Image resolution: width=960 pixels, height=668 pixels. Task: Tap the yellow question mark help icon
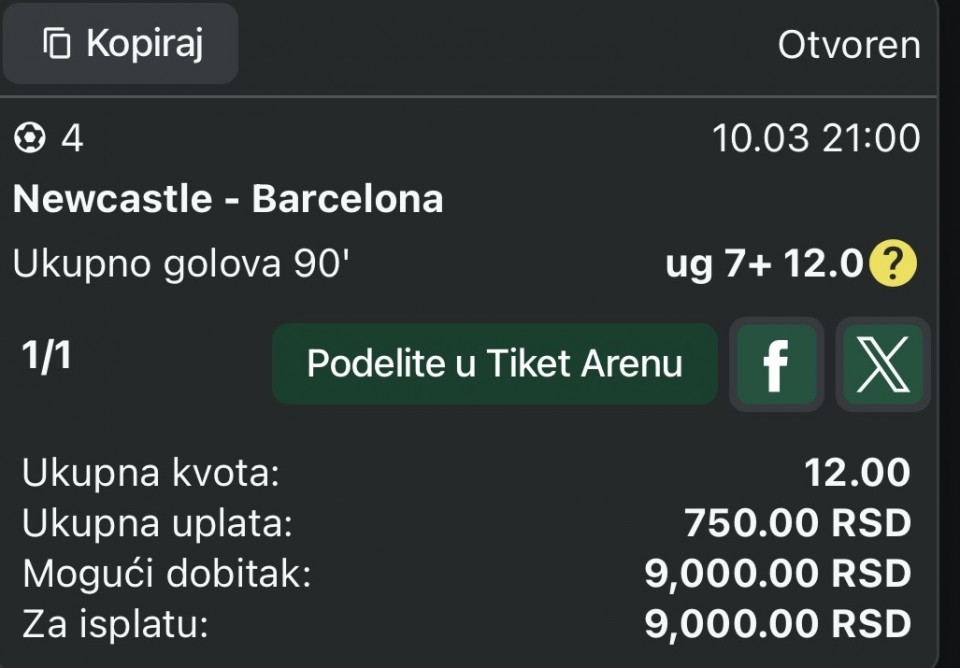pos(892,264)
